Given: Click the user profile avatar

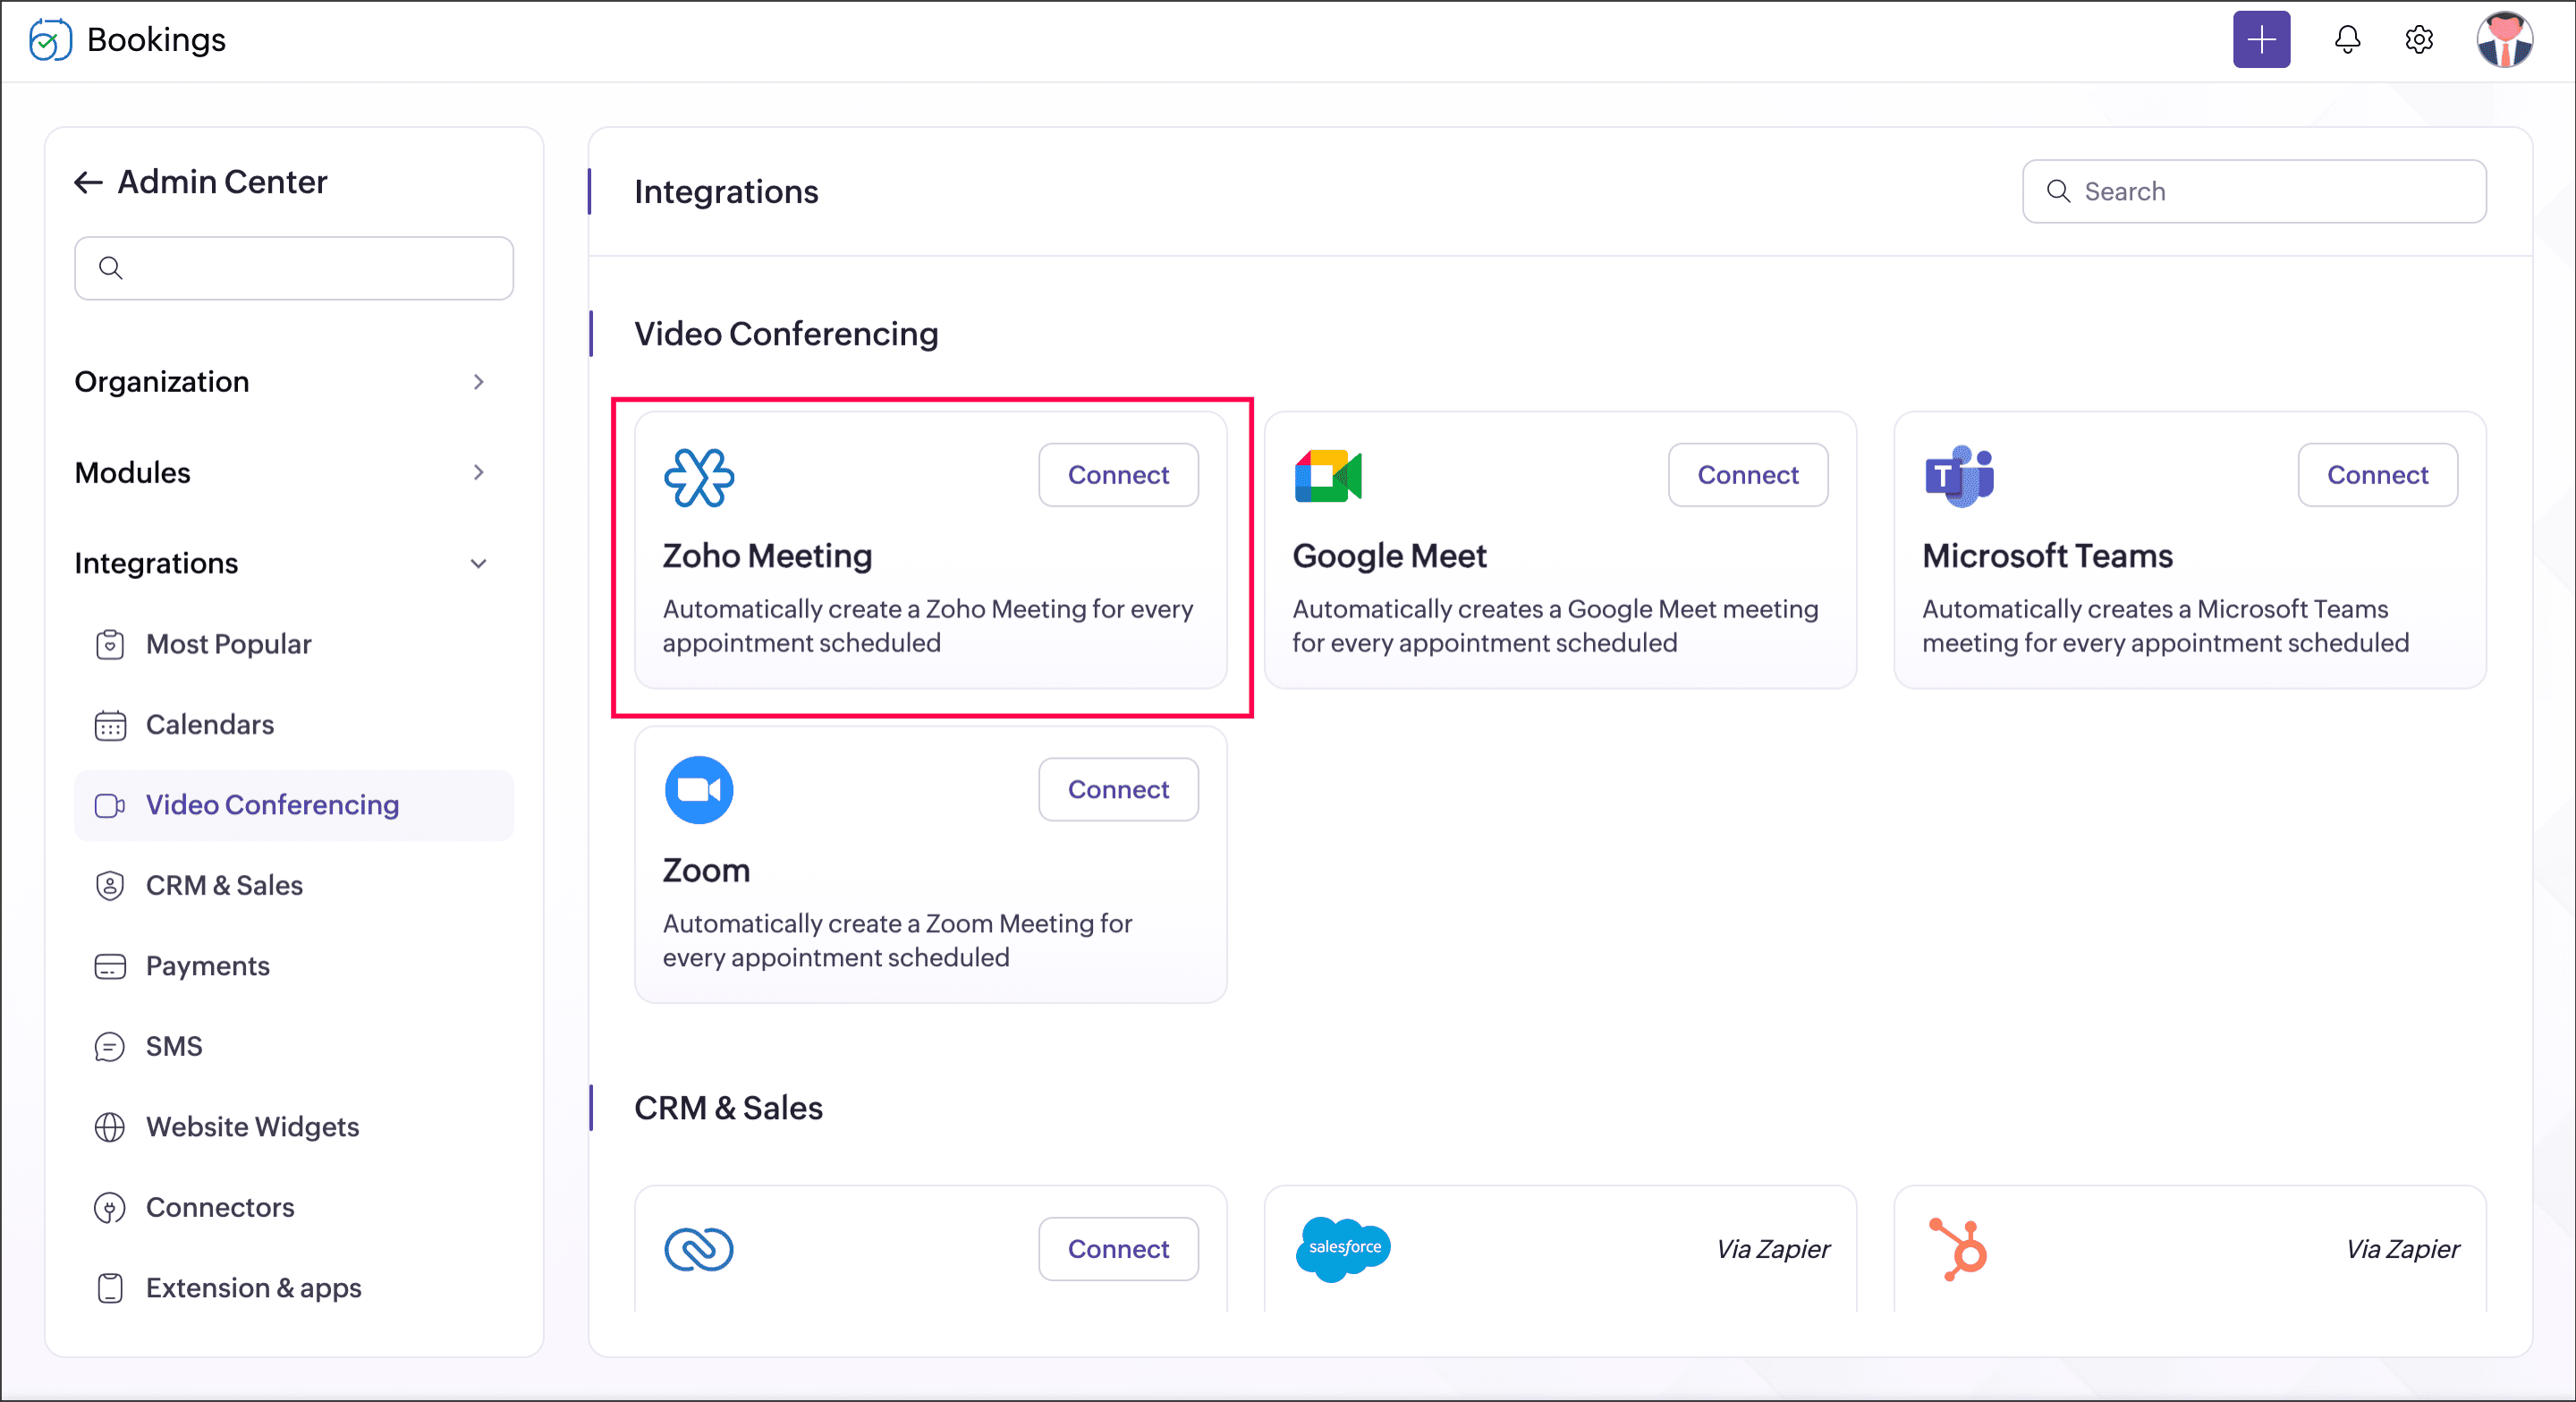Looking at the screenshot, I should pyautogui.click(x=2504, y=40).
